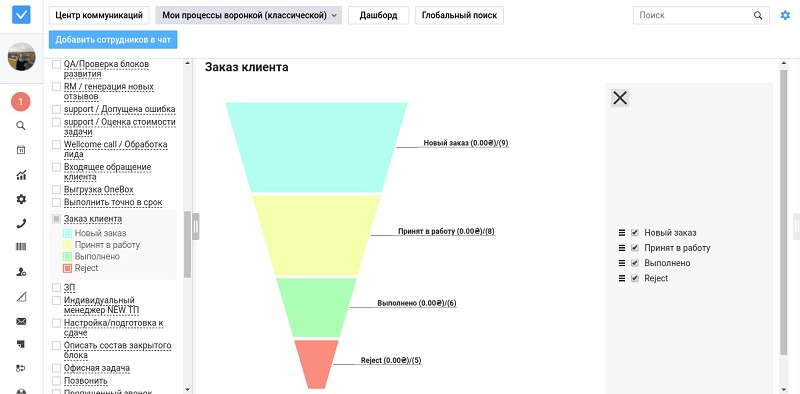Open the settings gear in top-right corner
This screenshot has height=394, width=800.
tap(785, 15)
